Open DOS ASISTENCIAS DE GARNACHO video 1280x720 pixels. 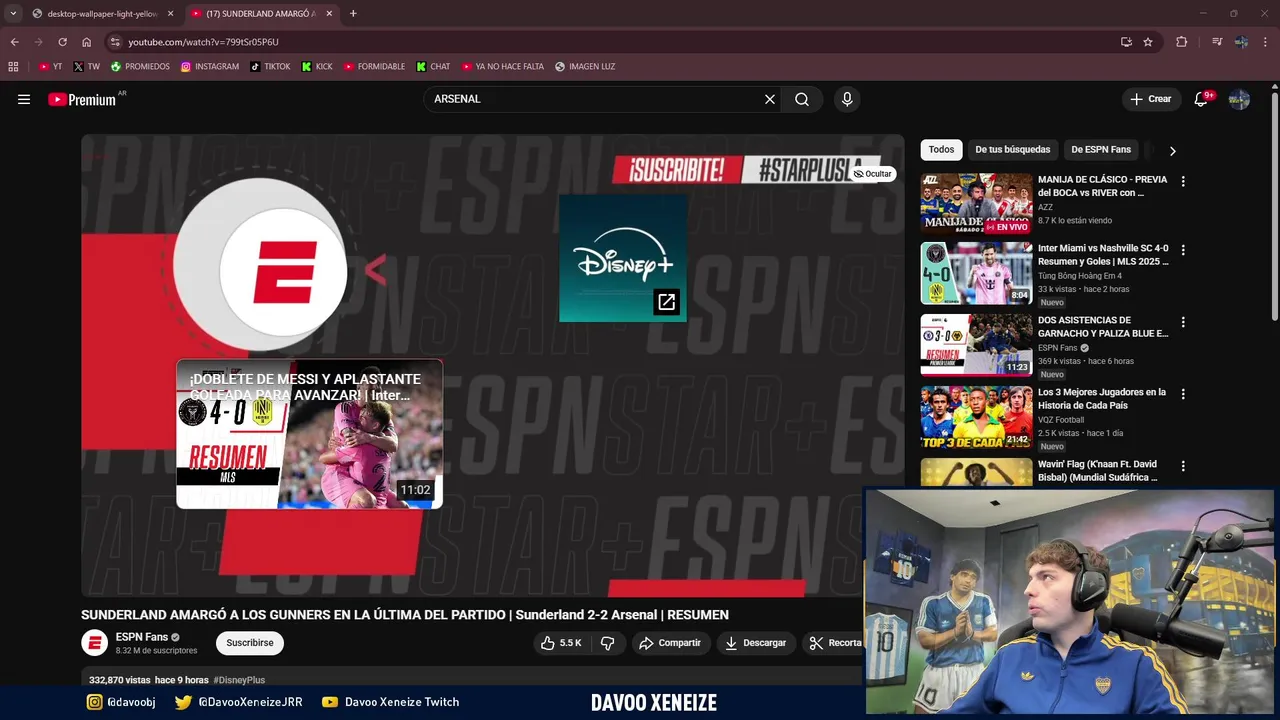point(976,345)
